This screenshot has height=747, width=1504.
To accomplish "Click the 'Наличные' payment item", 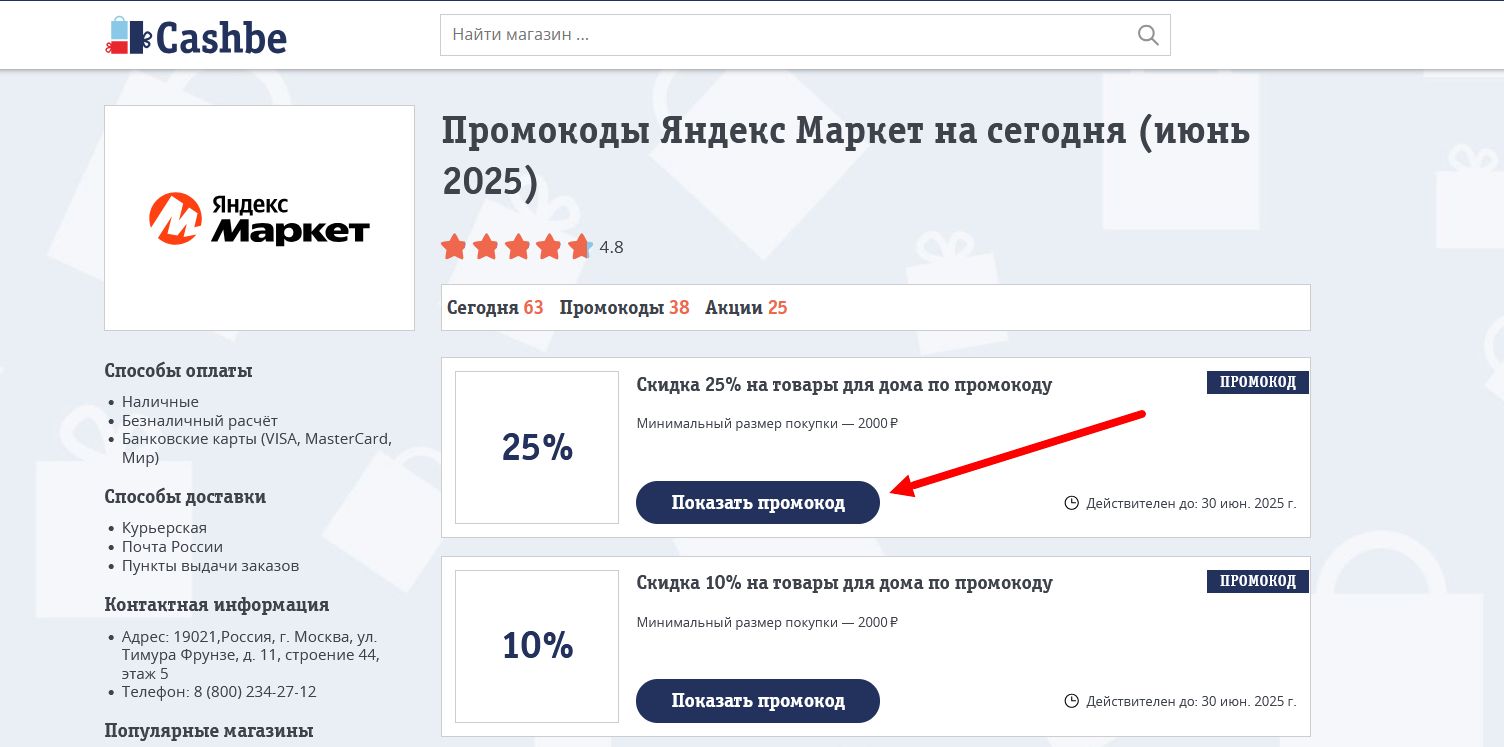I will [x=160, y=402].
